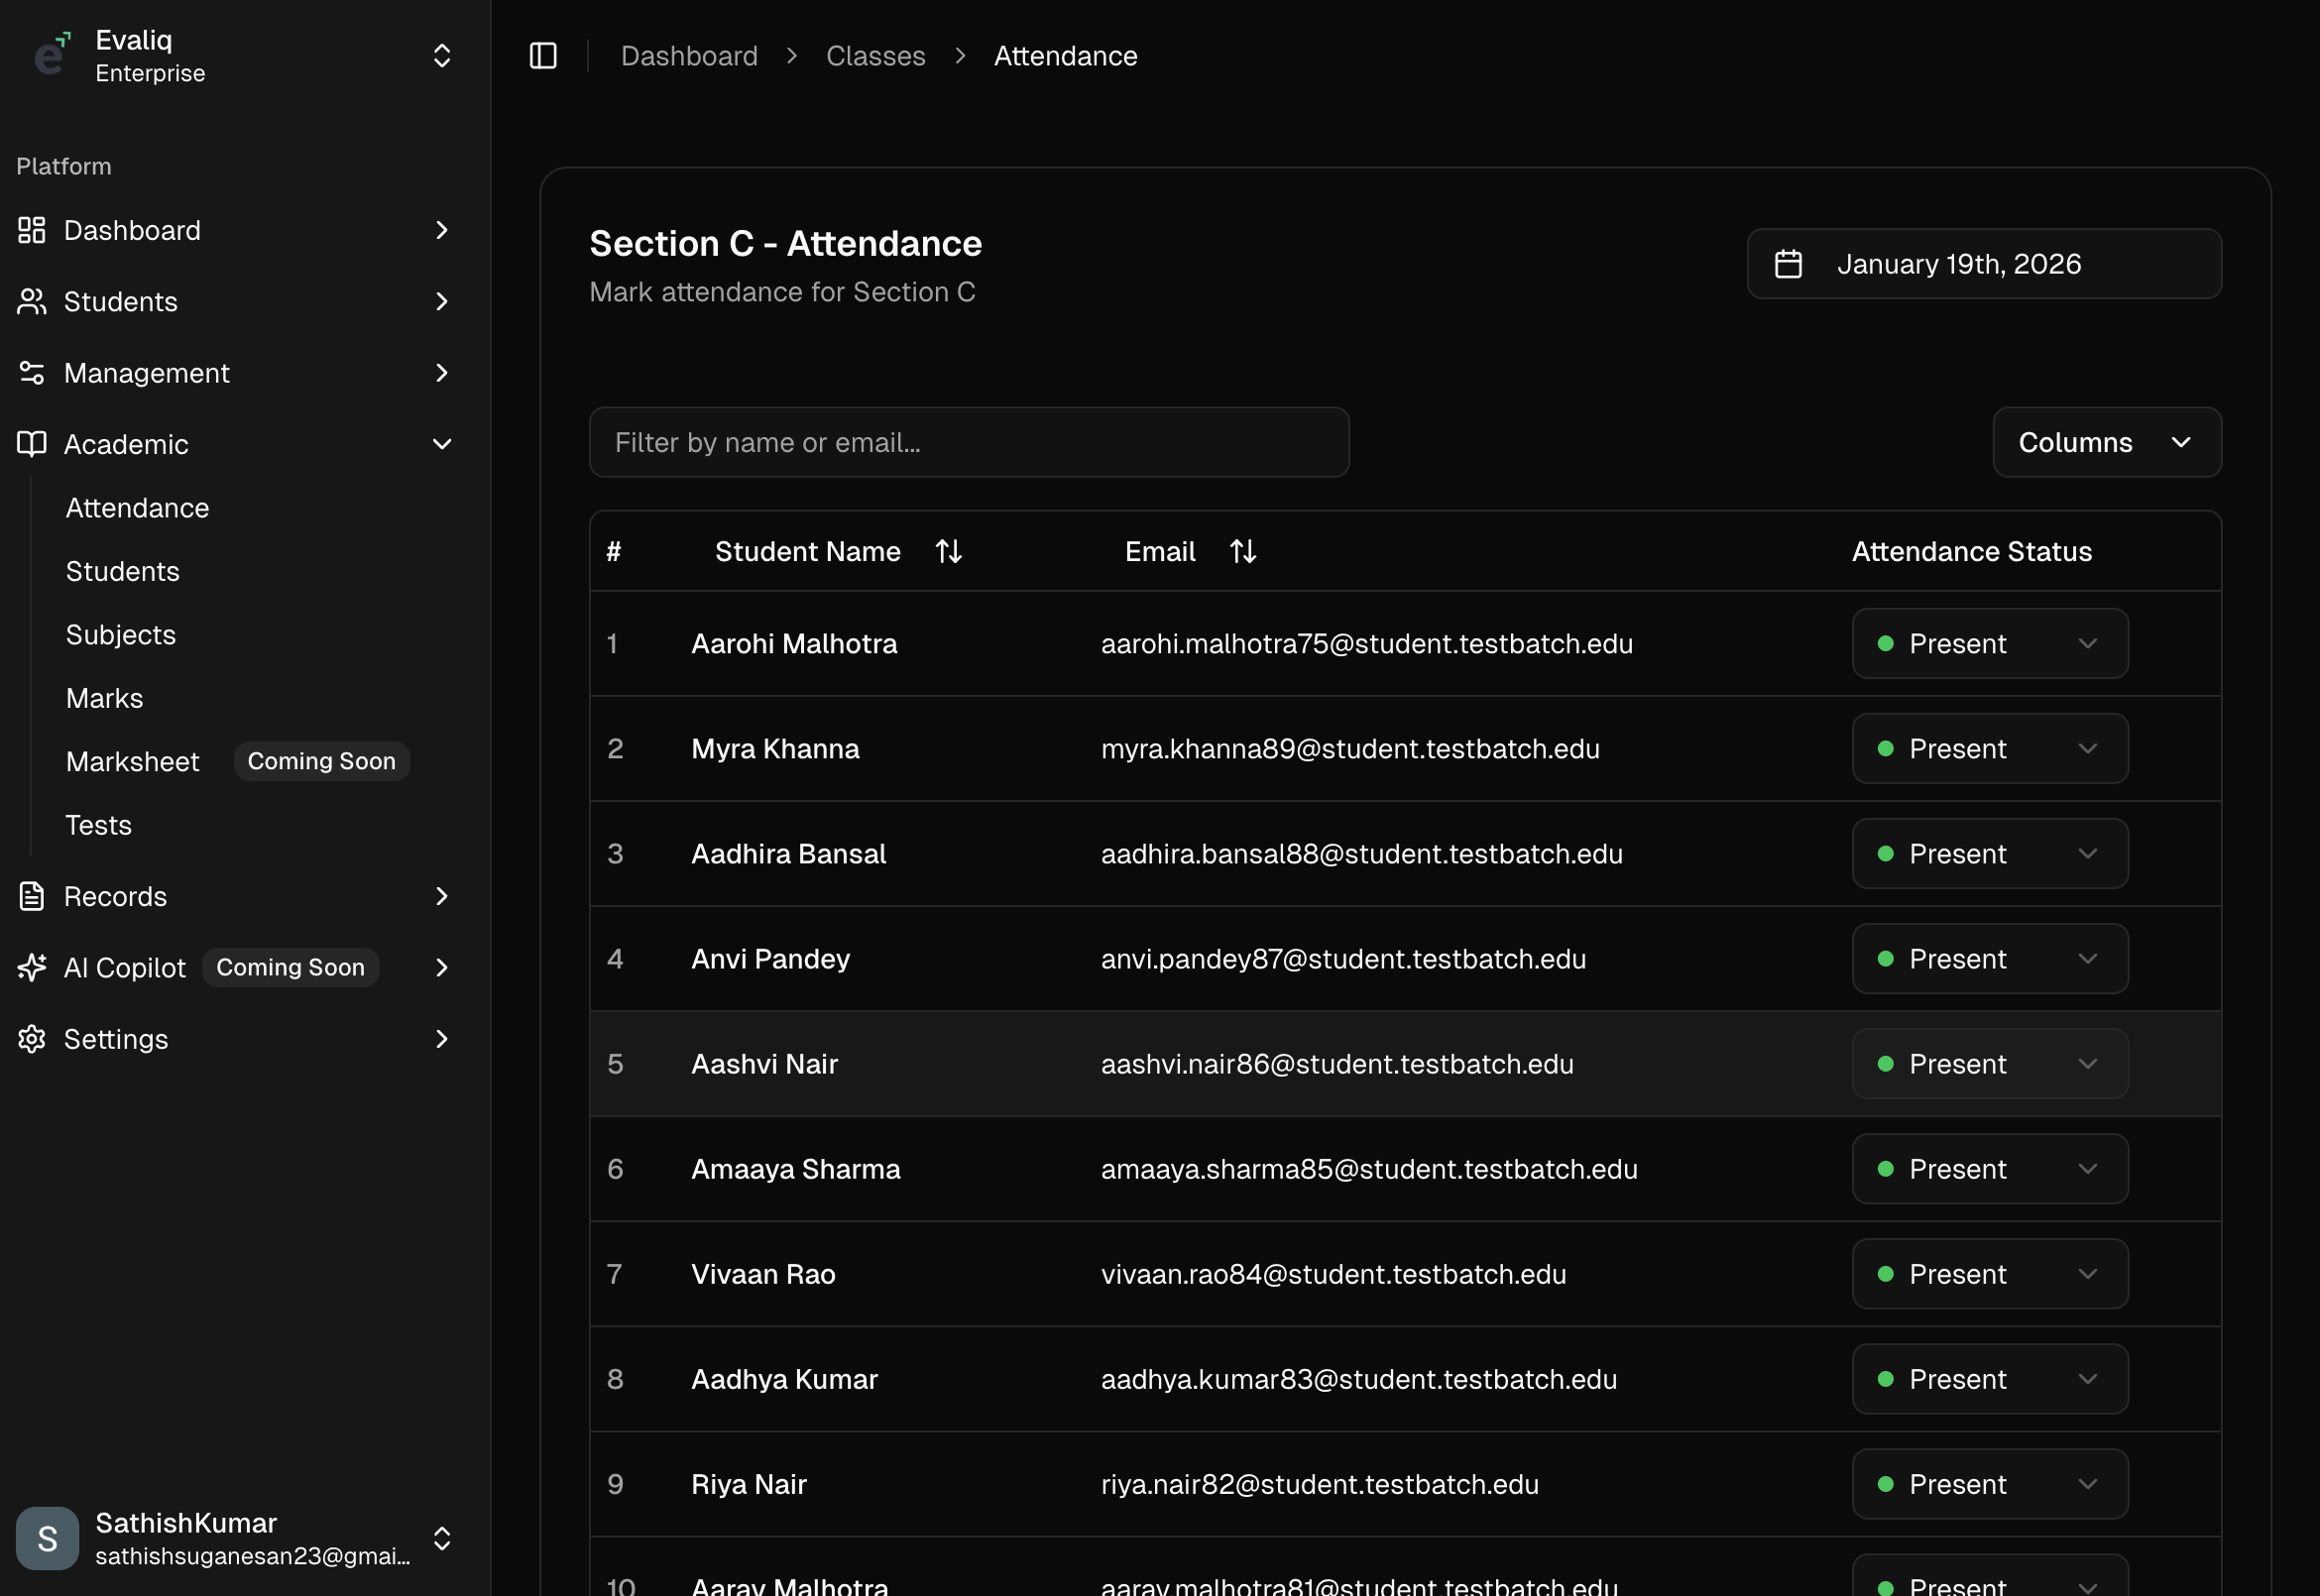Click the Settings gear icon

32,1039
